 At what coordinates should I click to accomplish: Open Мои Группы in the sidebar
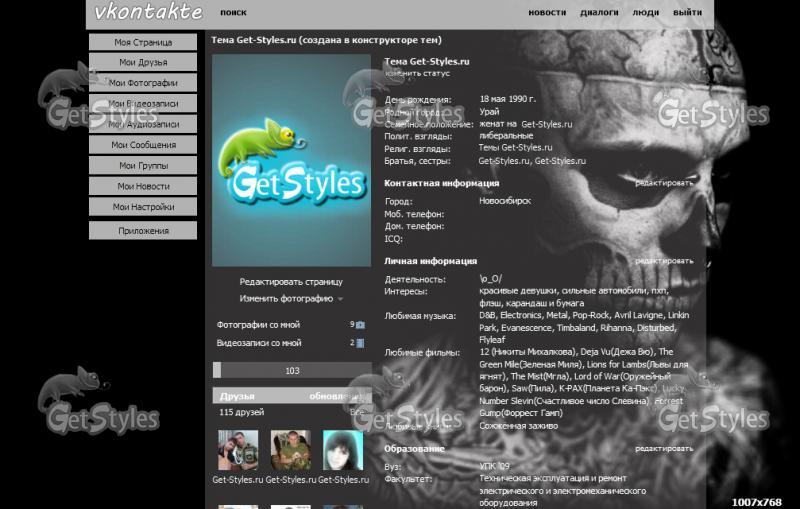pos(143,166)
